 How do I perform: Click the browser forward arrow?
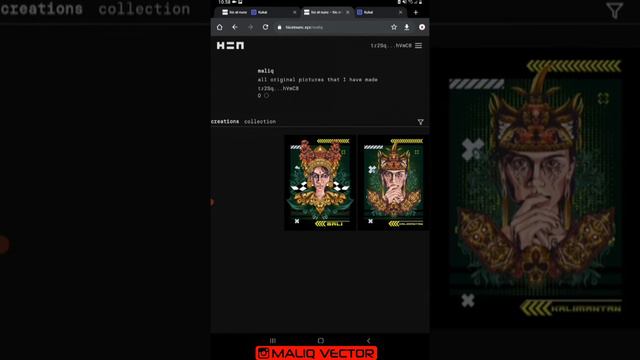pyautogui.click(x=250, y=27)
